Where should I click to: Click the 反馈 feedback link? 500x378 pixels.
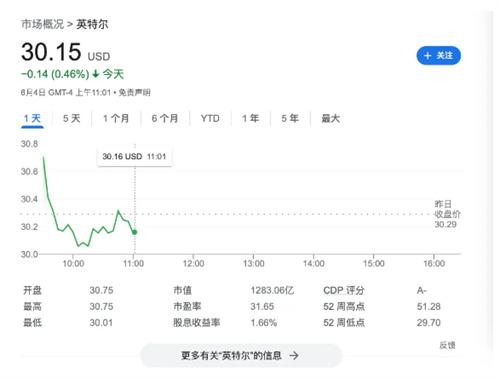(447, 345)
